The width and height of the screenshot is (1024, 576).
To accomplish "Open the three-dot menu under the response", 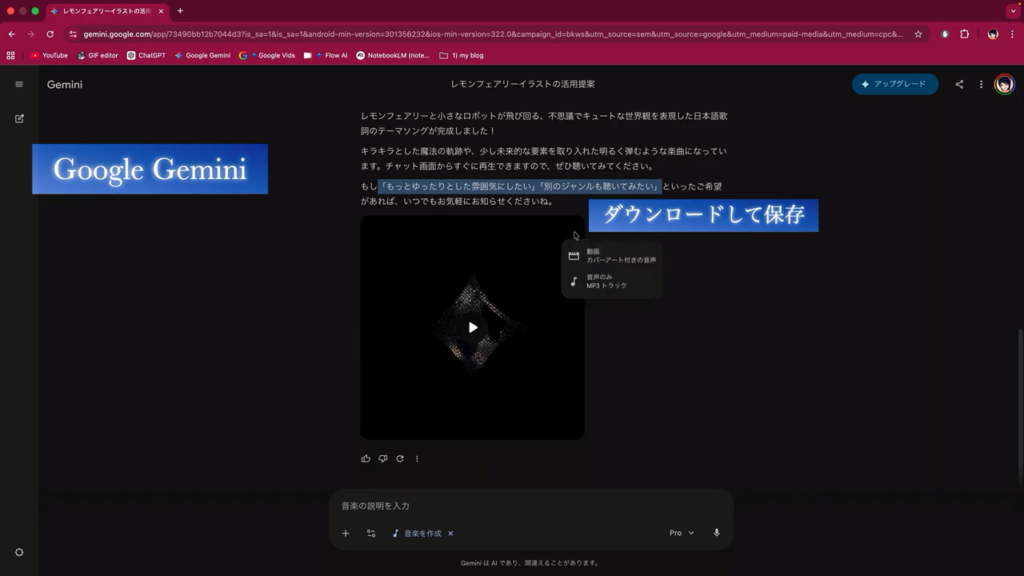I will (417, 459).
